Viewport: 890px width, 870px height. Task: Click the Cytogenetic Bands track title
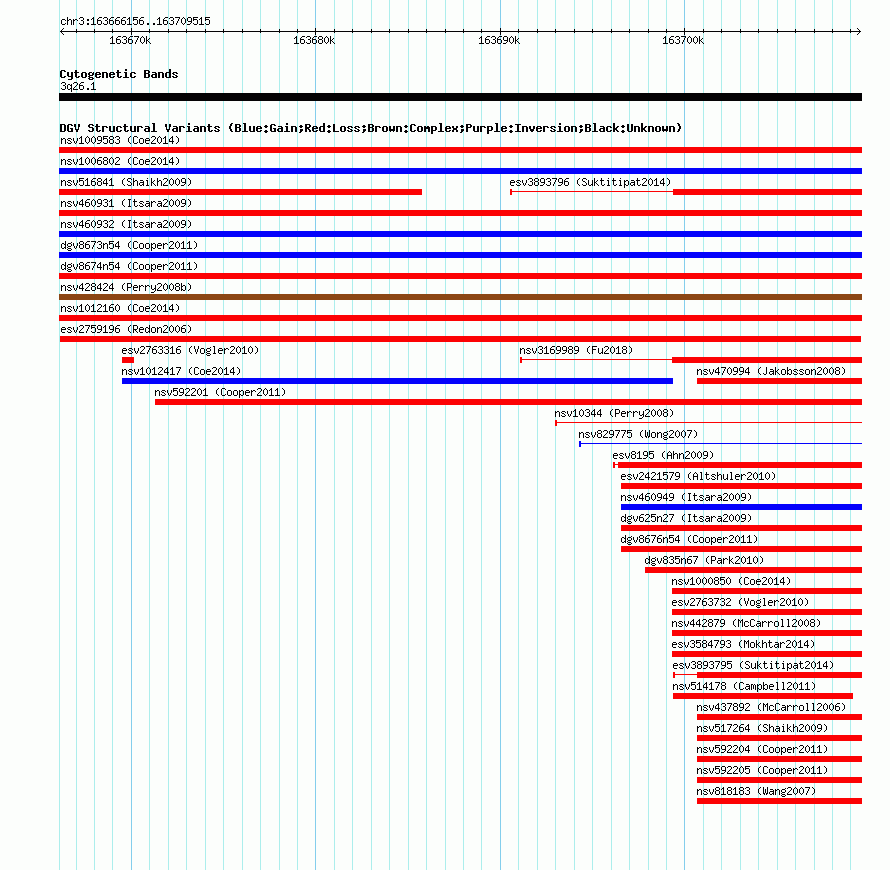pyautogui.click(x=119, y=74)
